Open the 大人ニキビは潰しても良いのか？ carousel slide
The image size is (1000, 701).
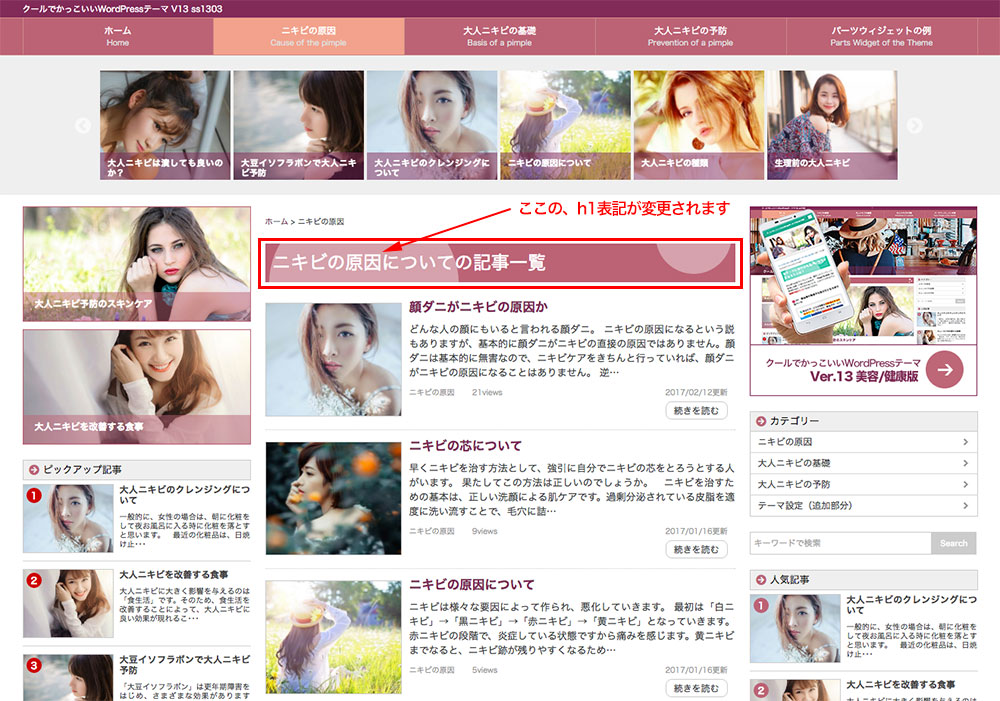pos(165,125)
